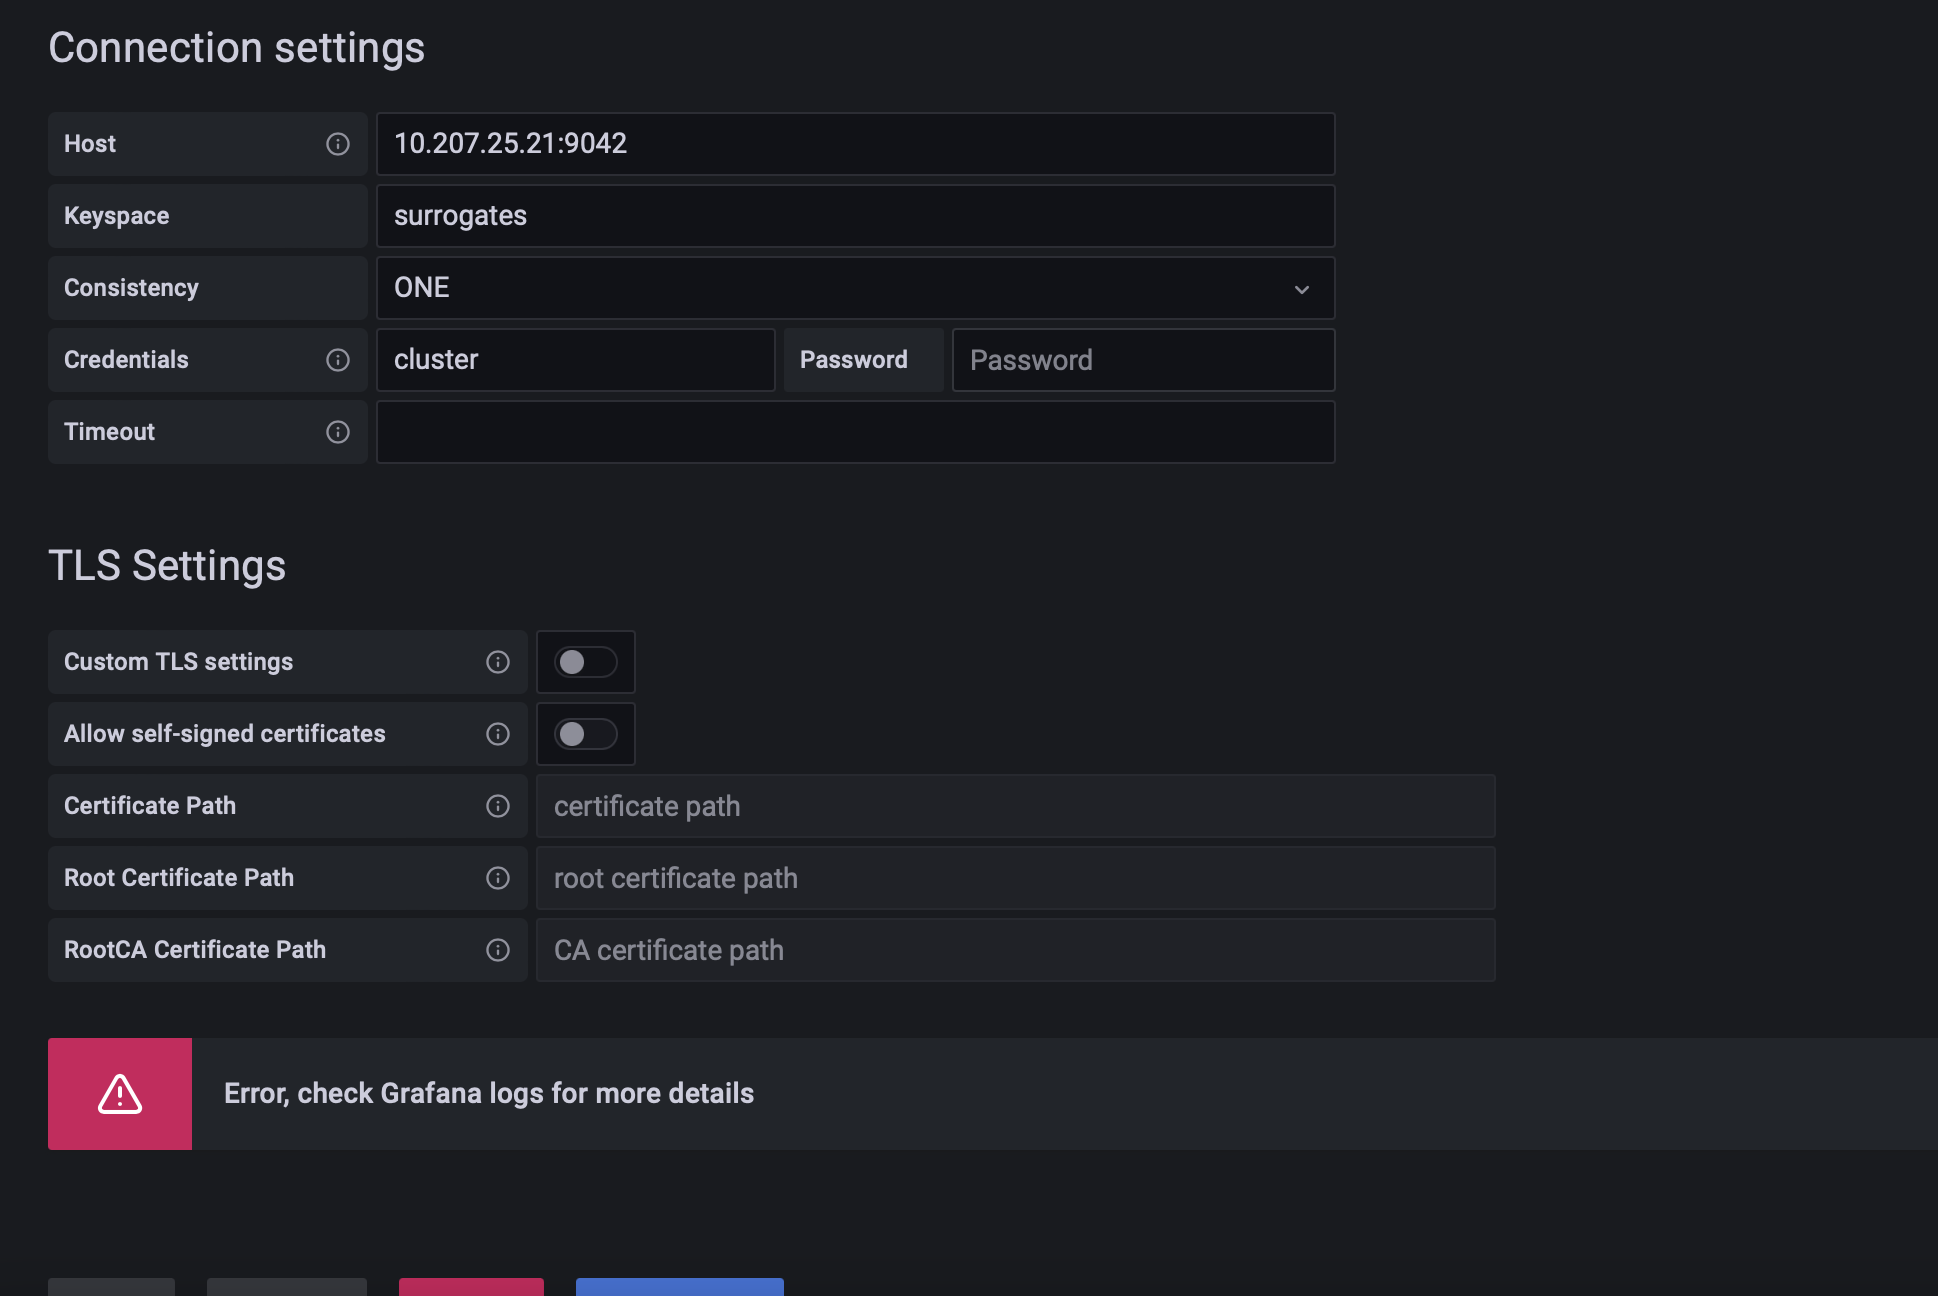Click the blue Save & test button
Viewport: 1938px width, 1296px height.
pyautogui.click(x=678, y=1290)
